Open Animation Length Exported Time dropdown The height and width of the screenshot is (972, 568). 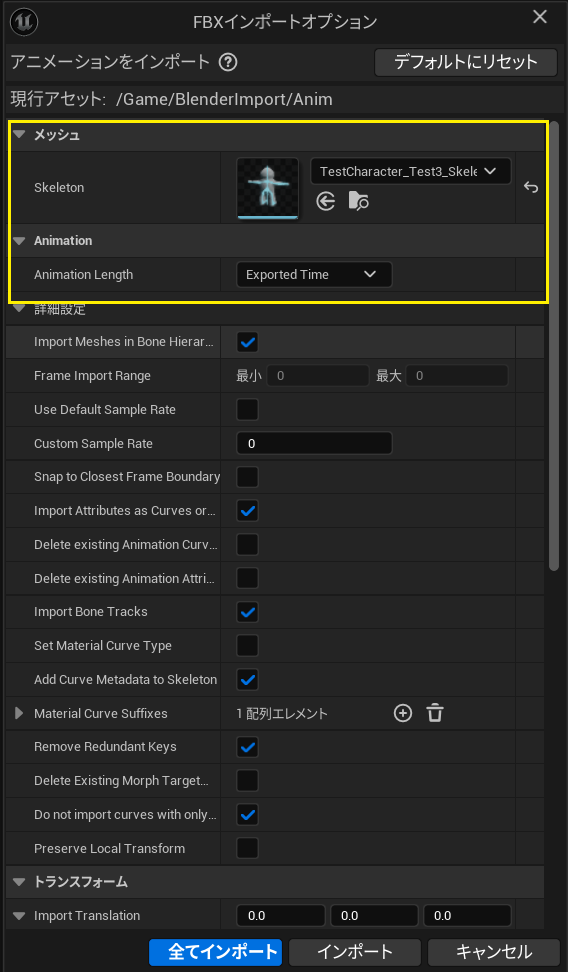pos(314,275)
